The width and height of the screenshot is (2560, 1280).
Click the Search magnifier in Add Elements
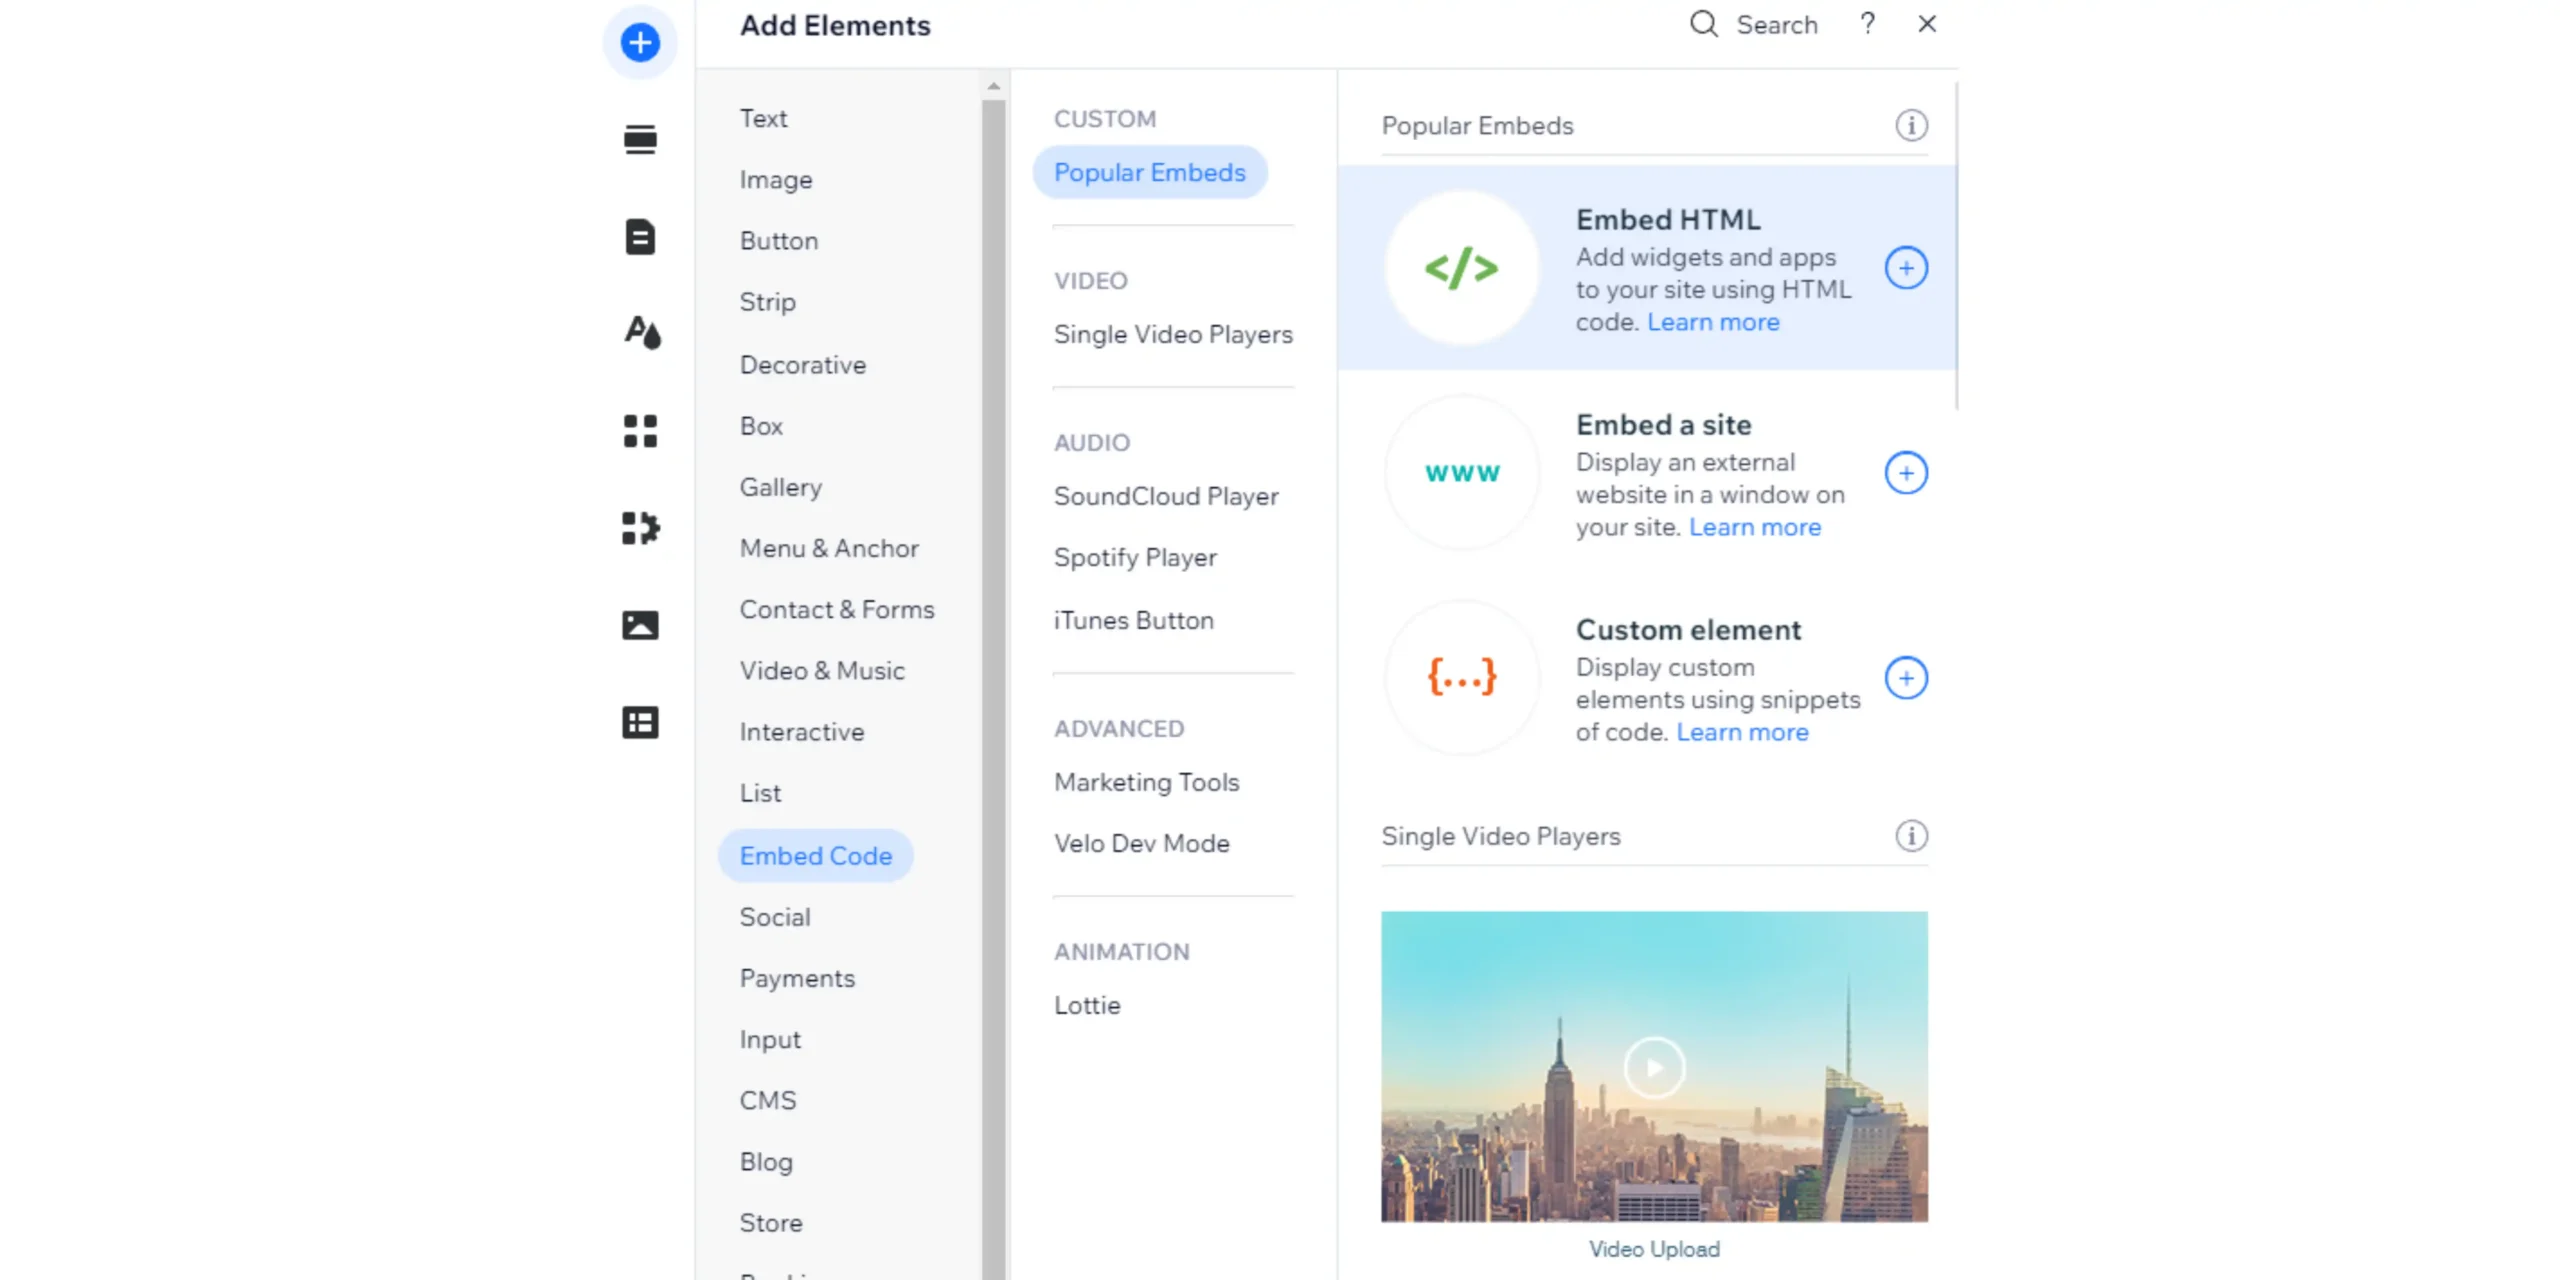pos(1703,24)
